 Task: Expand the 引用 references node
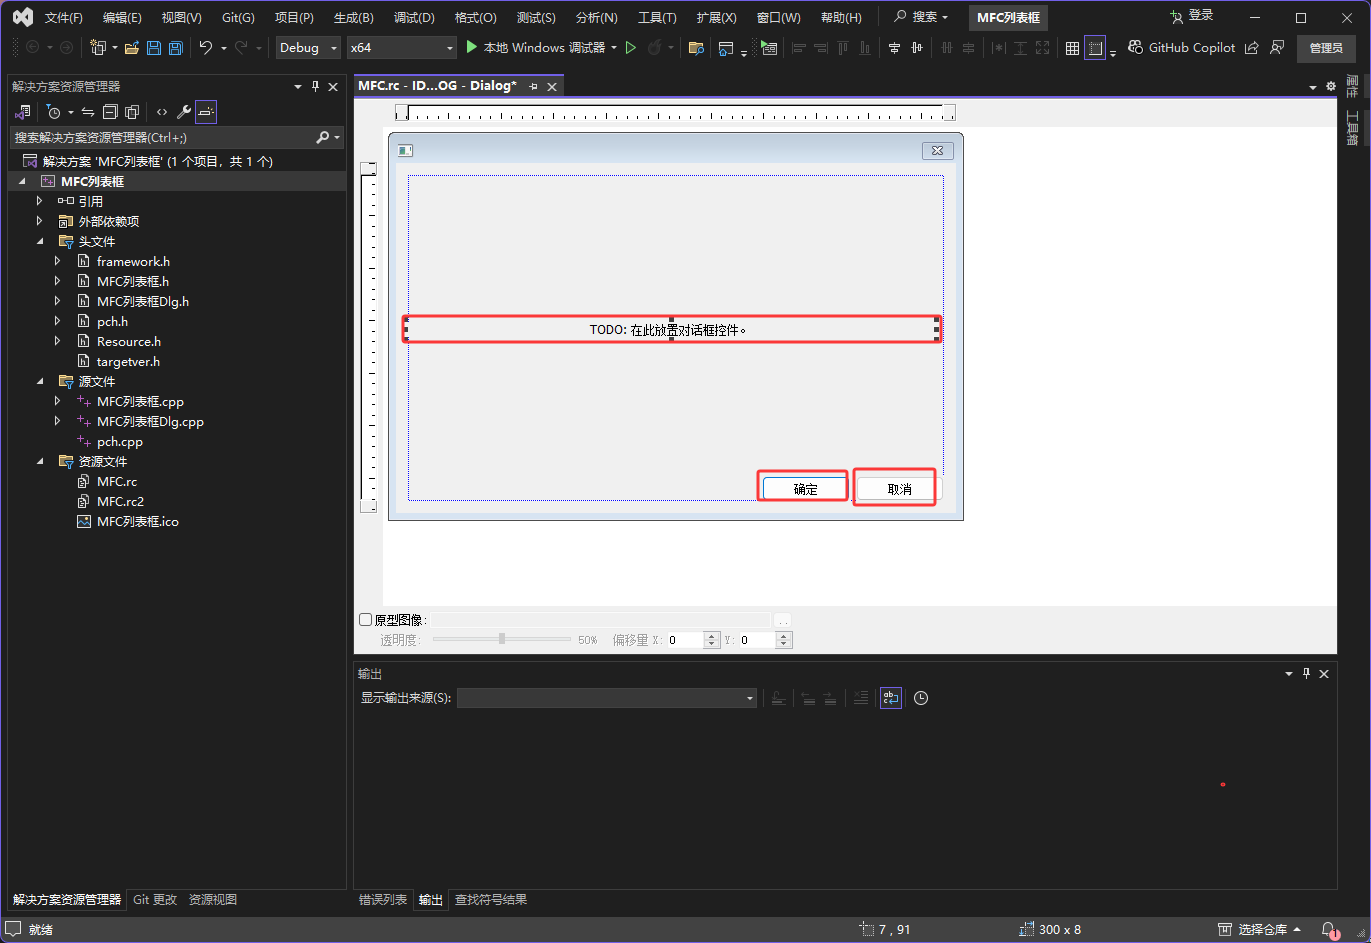[39, 201]
